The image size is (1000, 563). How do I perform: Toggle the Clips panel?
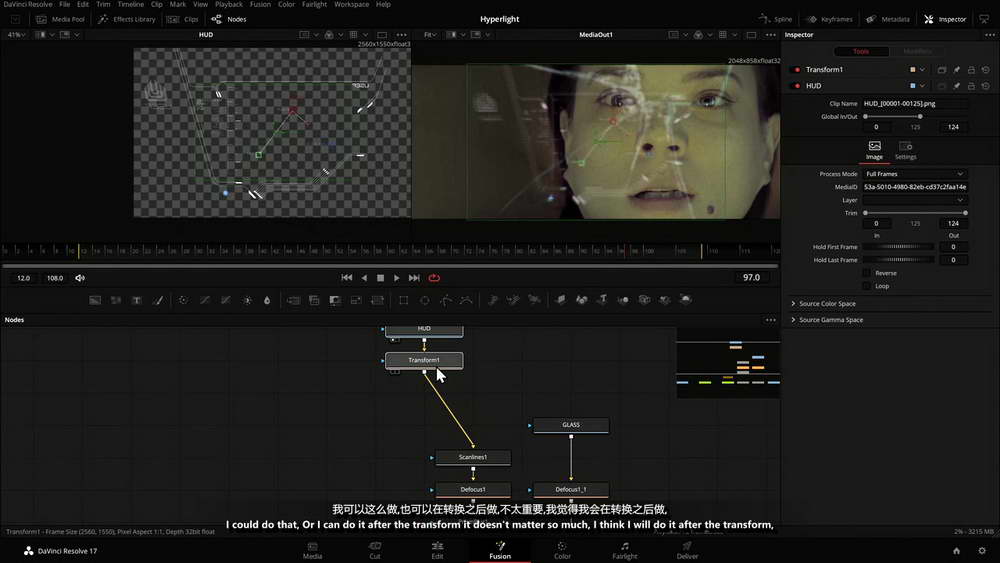182,19
